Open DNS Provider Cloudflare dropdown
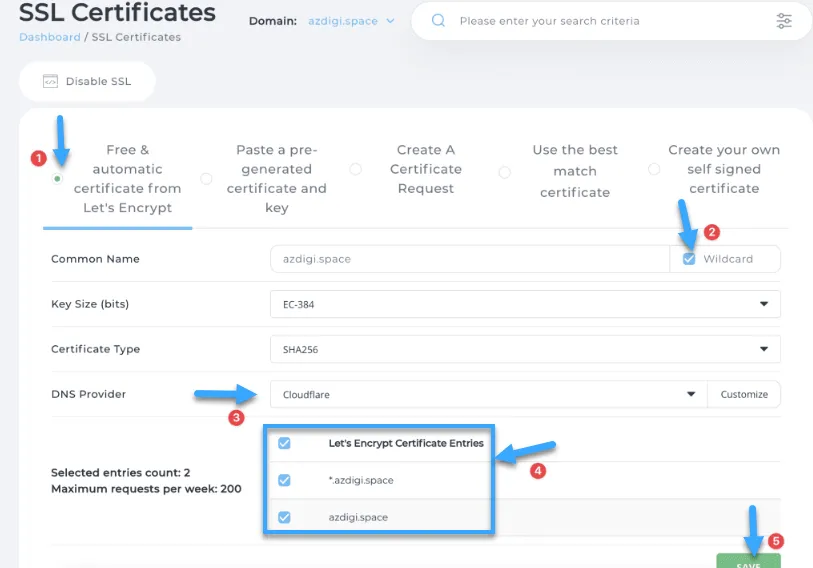Image resolution: width=813 pixels, height=568 pixels. pyautogui.click(x=488, y=394)
